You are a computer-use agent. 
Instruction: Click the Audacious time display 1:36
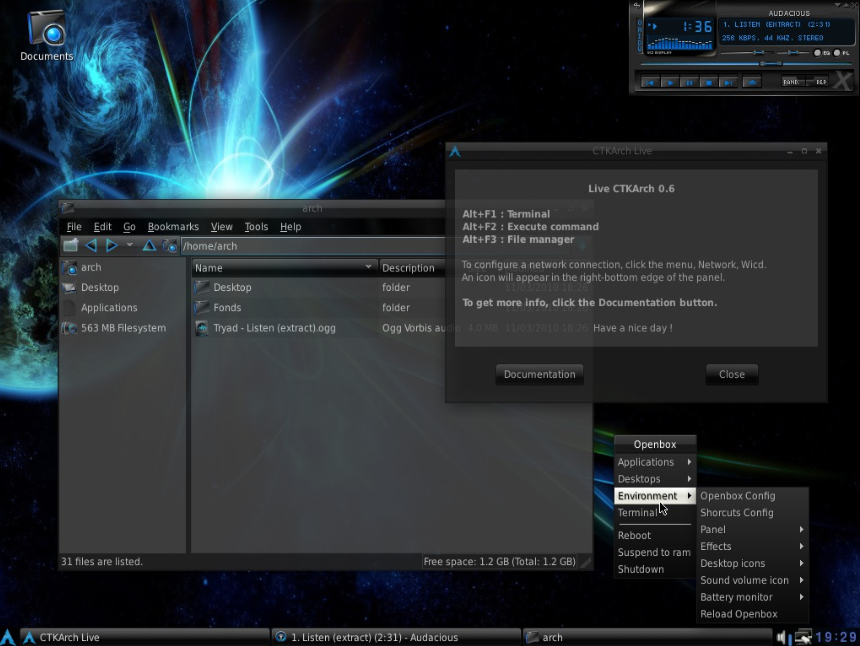pos(697,26)
